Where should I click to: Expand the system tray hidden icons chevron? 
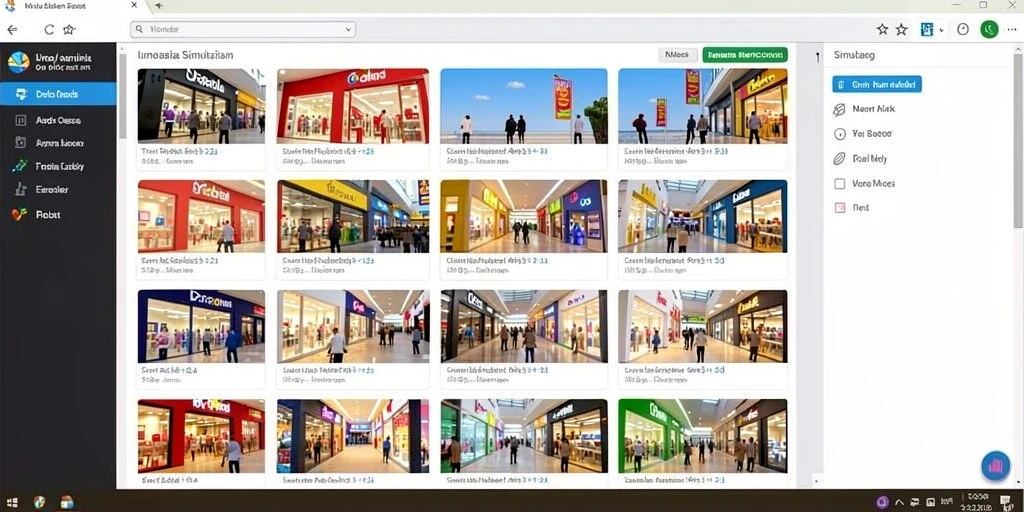click(x=899, y=502)
